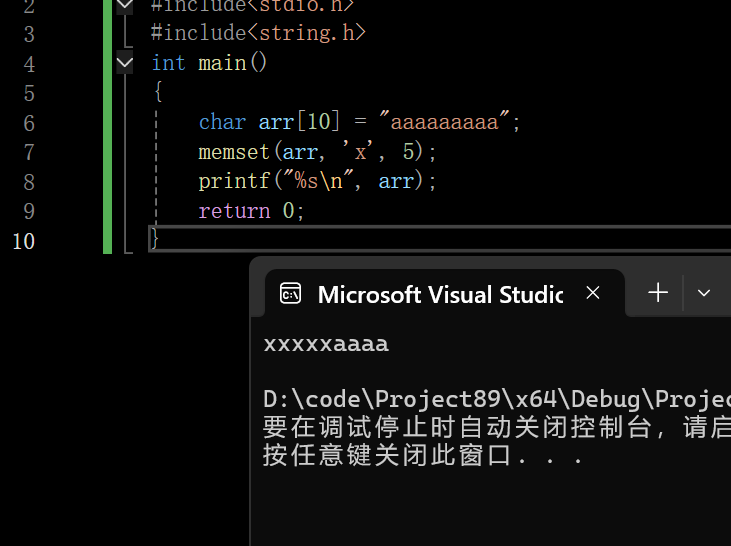Click line number 7 in gutter
731x546 pixels.
click(x=29, y=152)
